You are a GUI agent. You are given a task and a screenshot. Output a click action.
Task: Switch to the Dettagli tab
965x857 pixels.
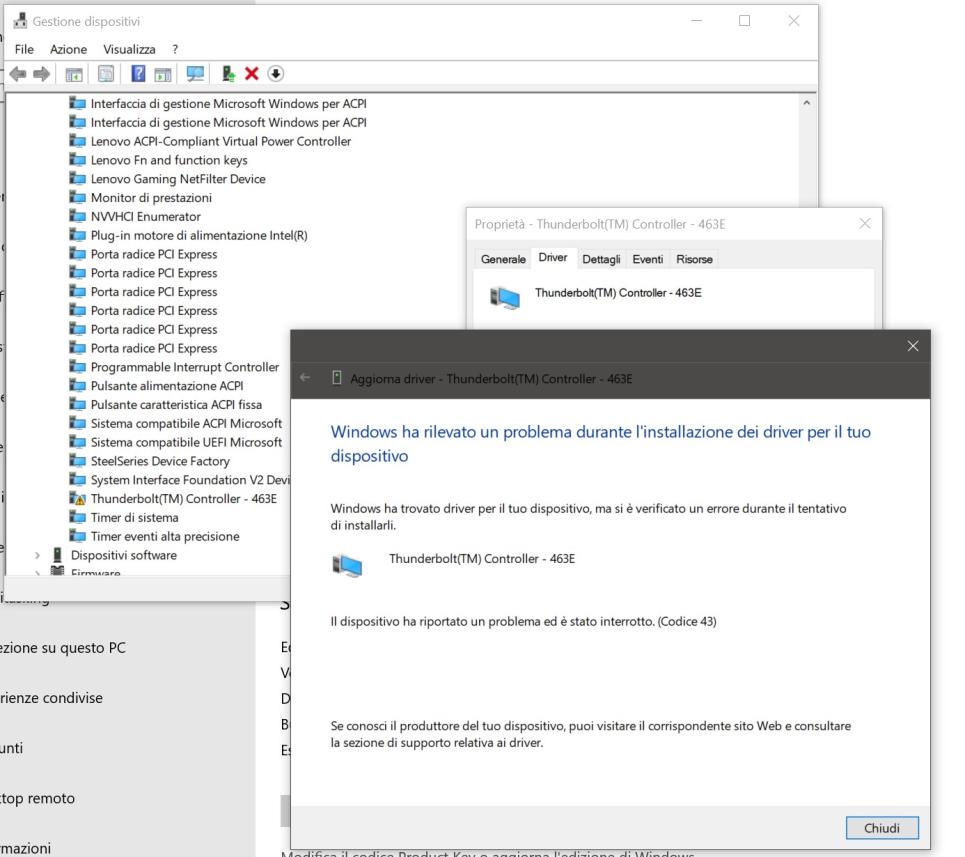pyautogui.click(x=601, y=259)
